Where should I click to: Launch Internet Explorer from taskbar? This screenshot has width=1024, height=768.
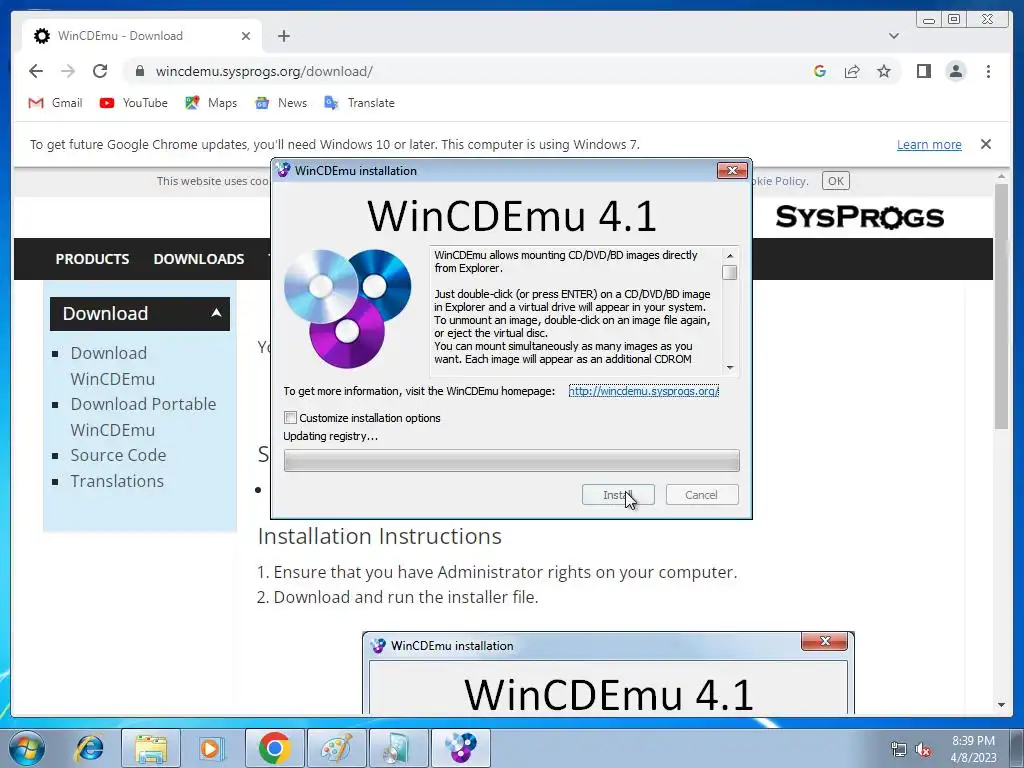coord(89,748)
